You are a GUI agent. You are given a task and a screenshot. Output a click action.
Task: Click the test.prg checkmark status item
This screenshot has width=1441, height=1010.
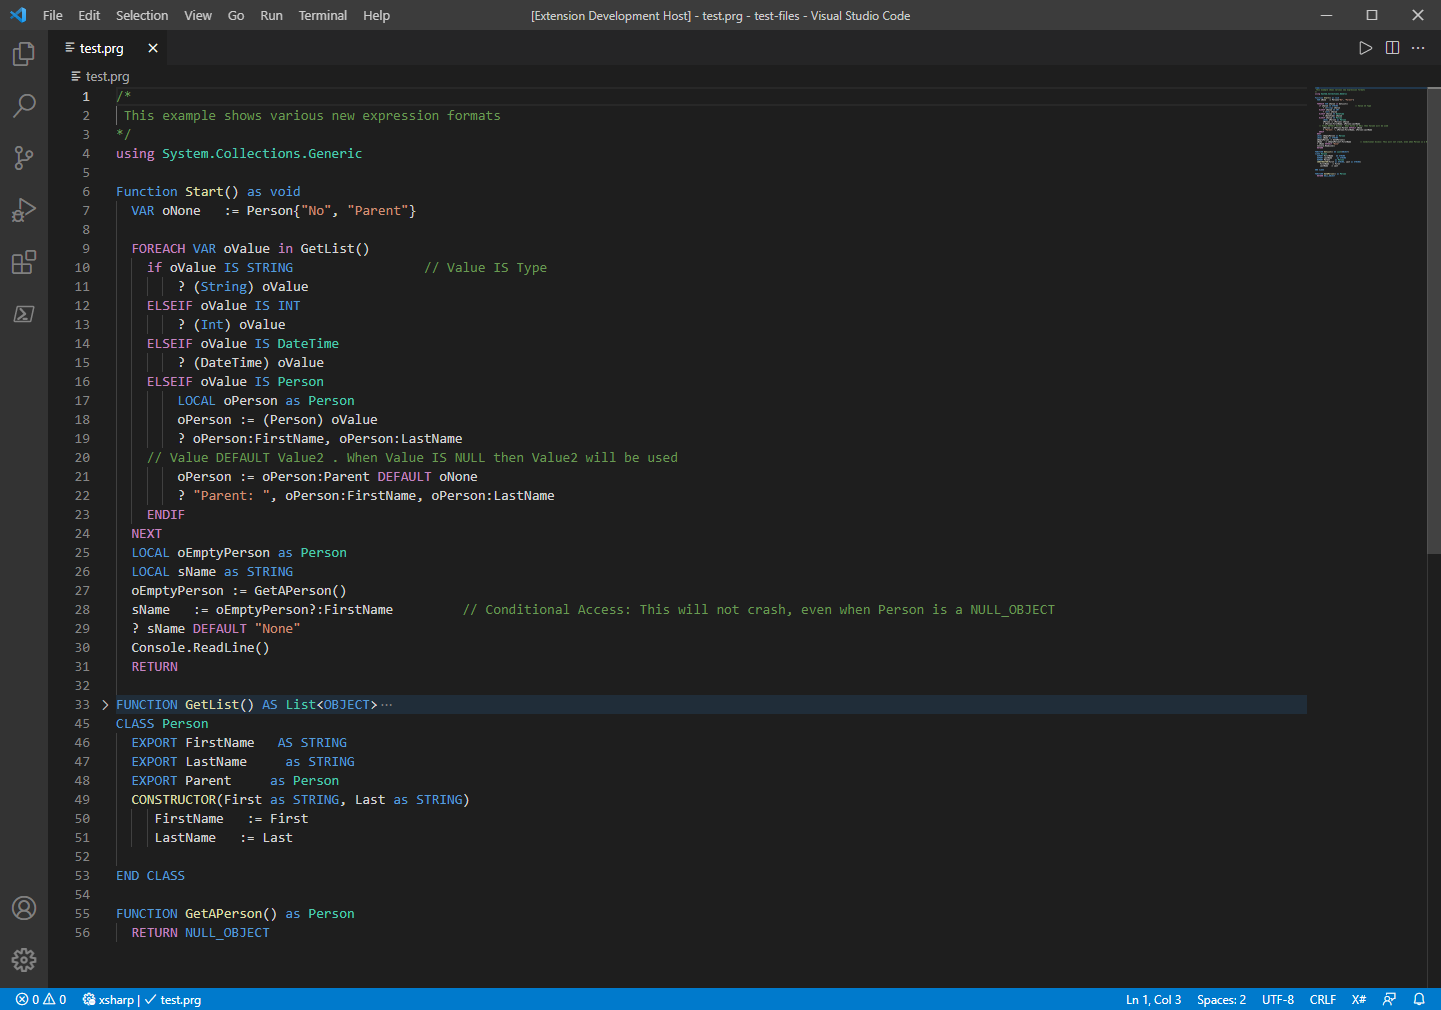[173, 999]
